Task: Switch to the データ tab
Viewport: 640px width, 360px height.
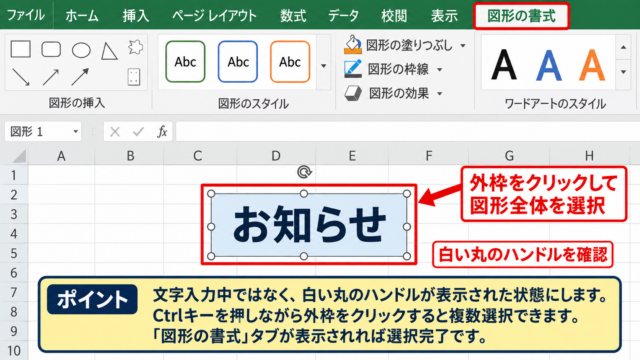Action: pos(343,16)
